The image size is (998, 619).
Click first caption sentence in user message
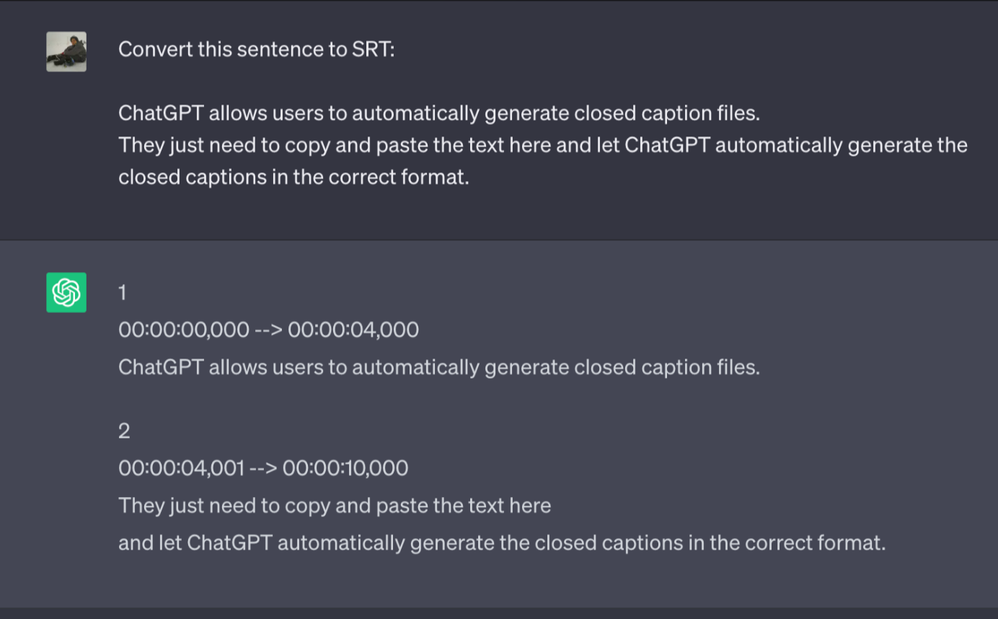[x=446, y=112]
